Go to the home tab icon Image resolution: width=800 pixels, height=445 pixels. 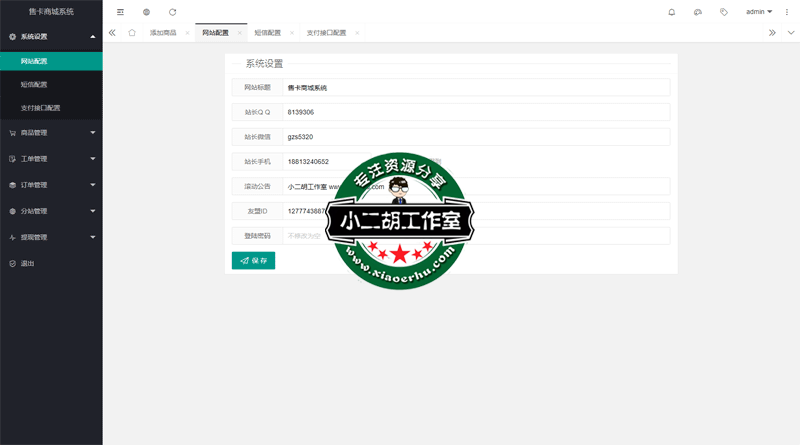(131, 33)
